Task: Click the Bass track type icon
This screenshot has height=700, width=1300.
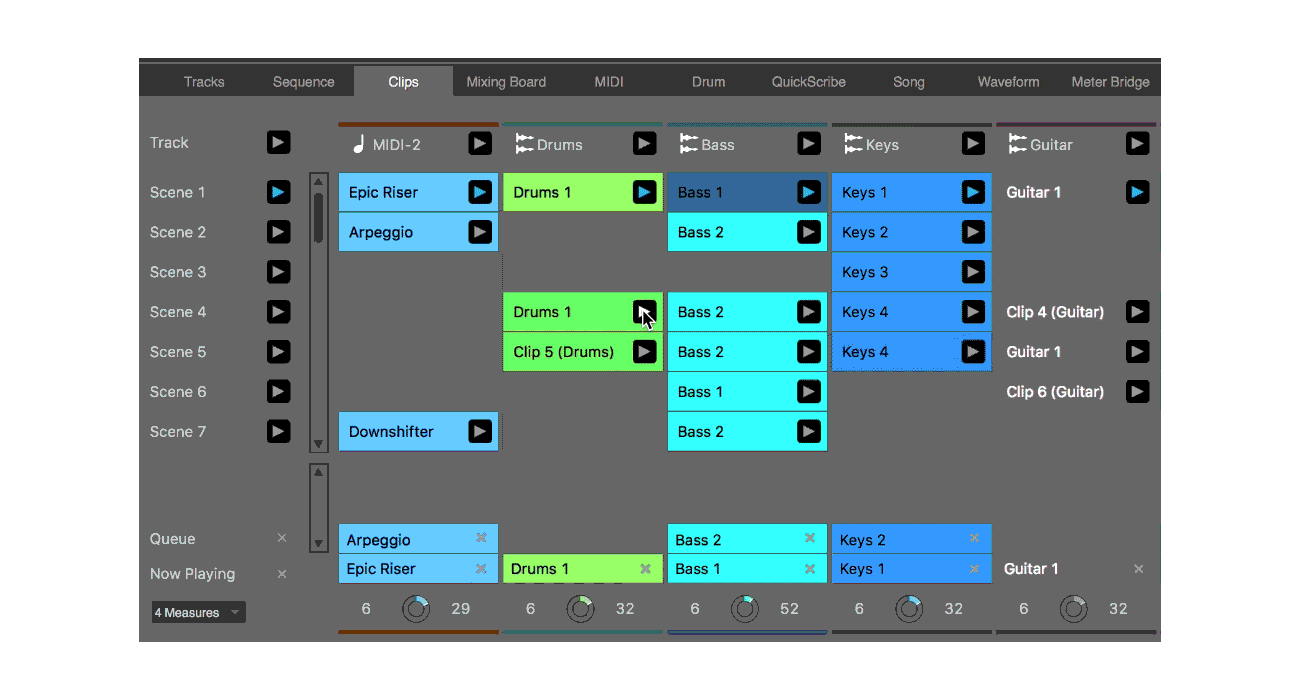Action: point(688,144)
